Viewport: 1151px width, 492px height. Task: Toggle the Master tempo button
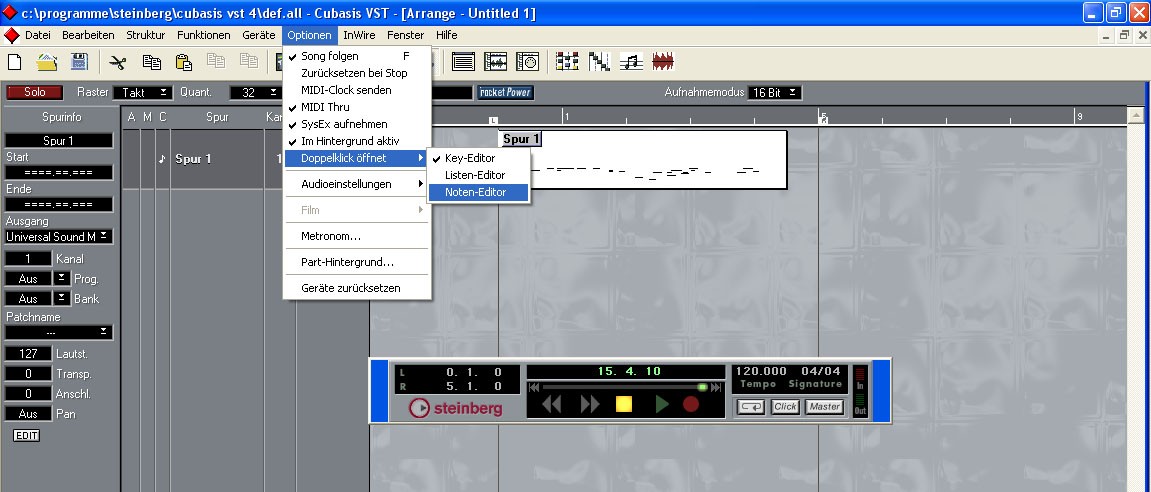tap(824, 407)
